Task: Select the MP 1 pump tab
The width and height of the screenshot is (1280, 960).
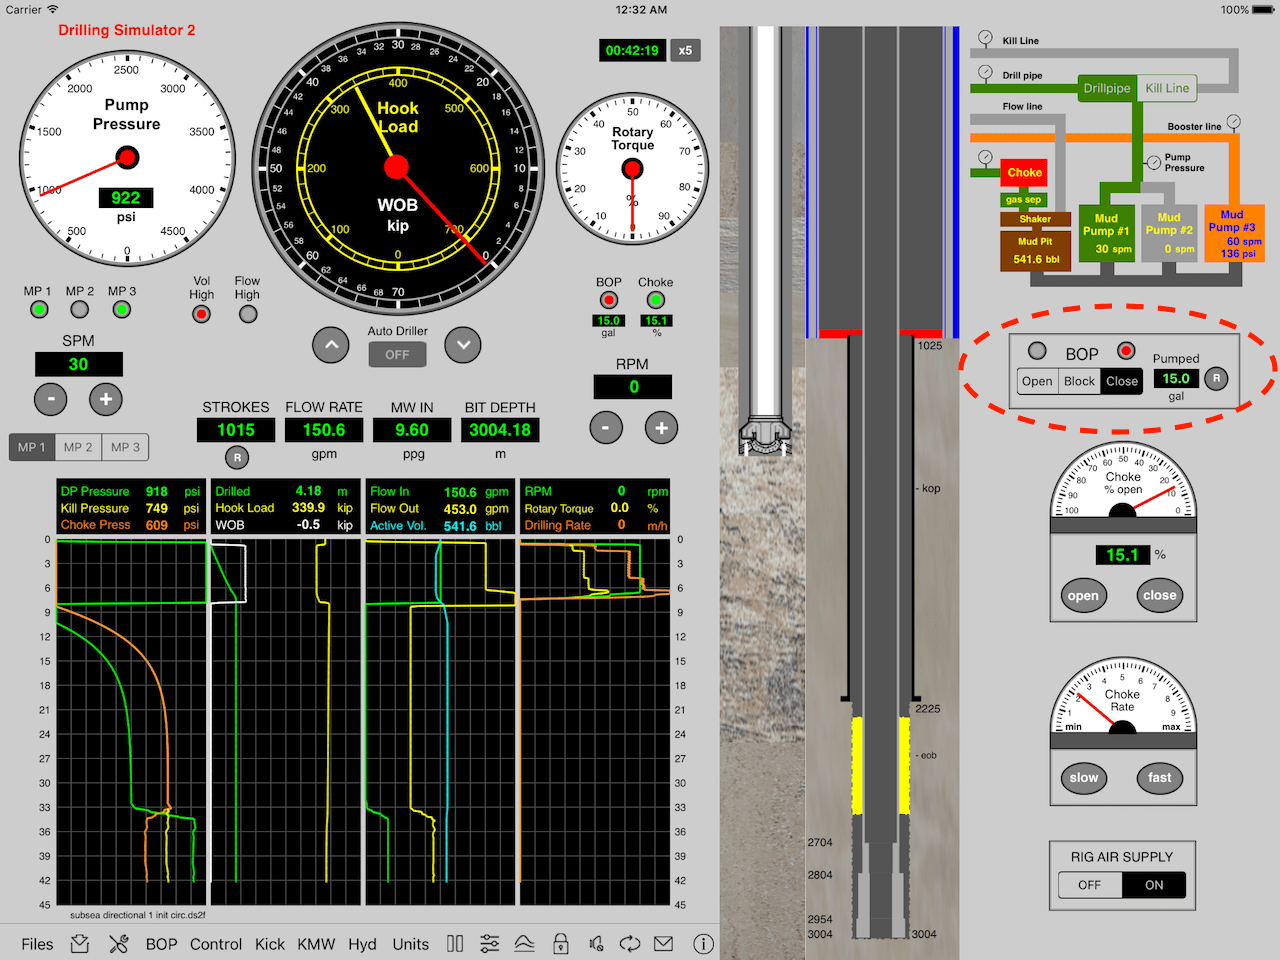Action: pos(32,447)
